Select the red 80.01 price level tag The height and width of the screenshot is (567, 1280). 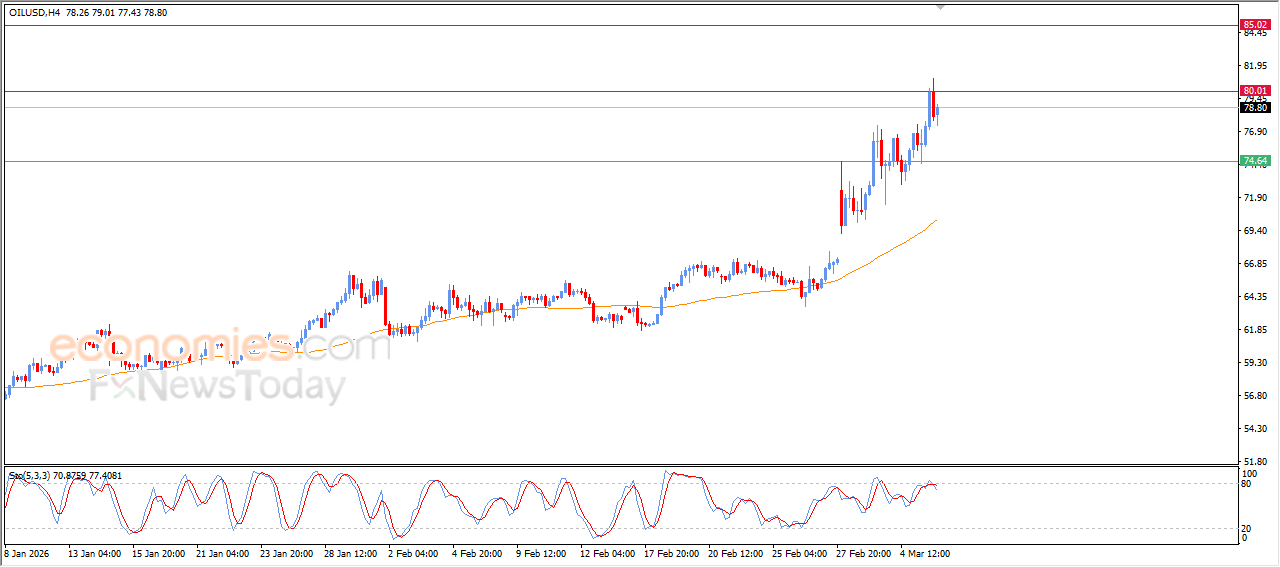coord(1254,91)
